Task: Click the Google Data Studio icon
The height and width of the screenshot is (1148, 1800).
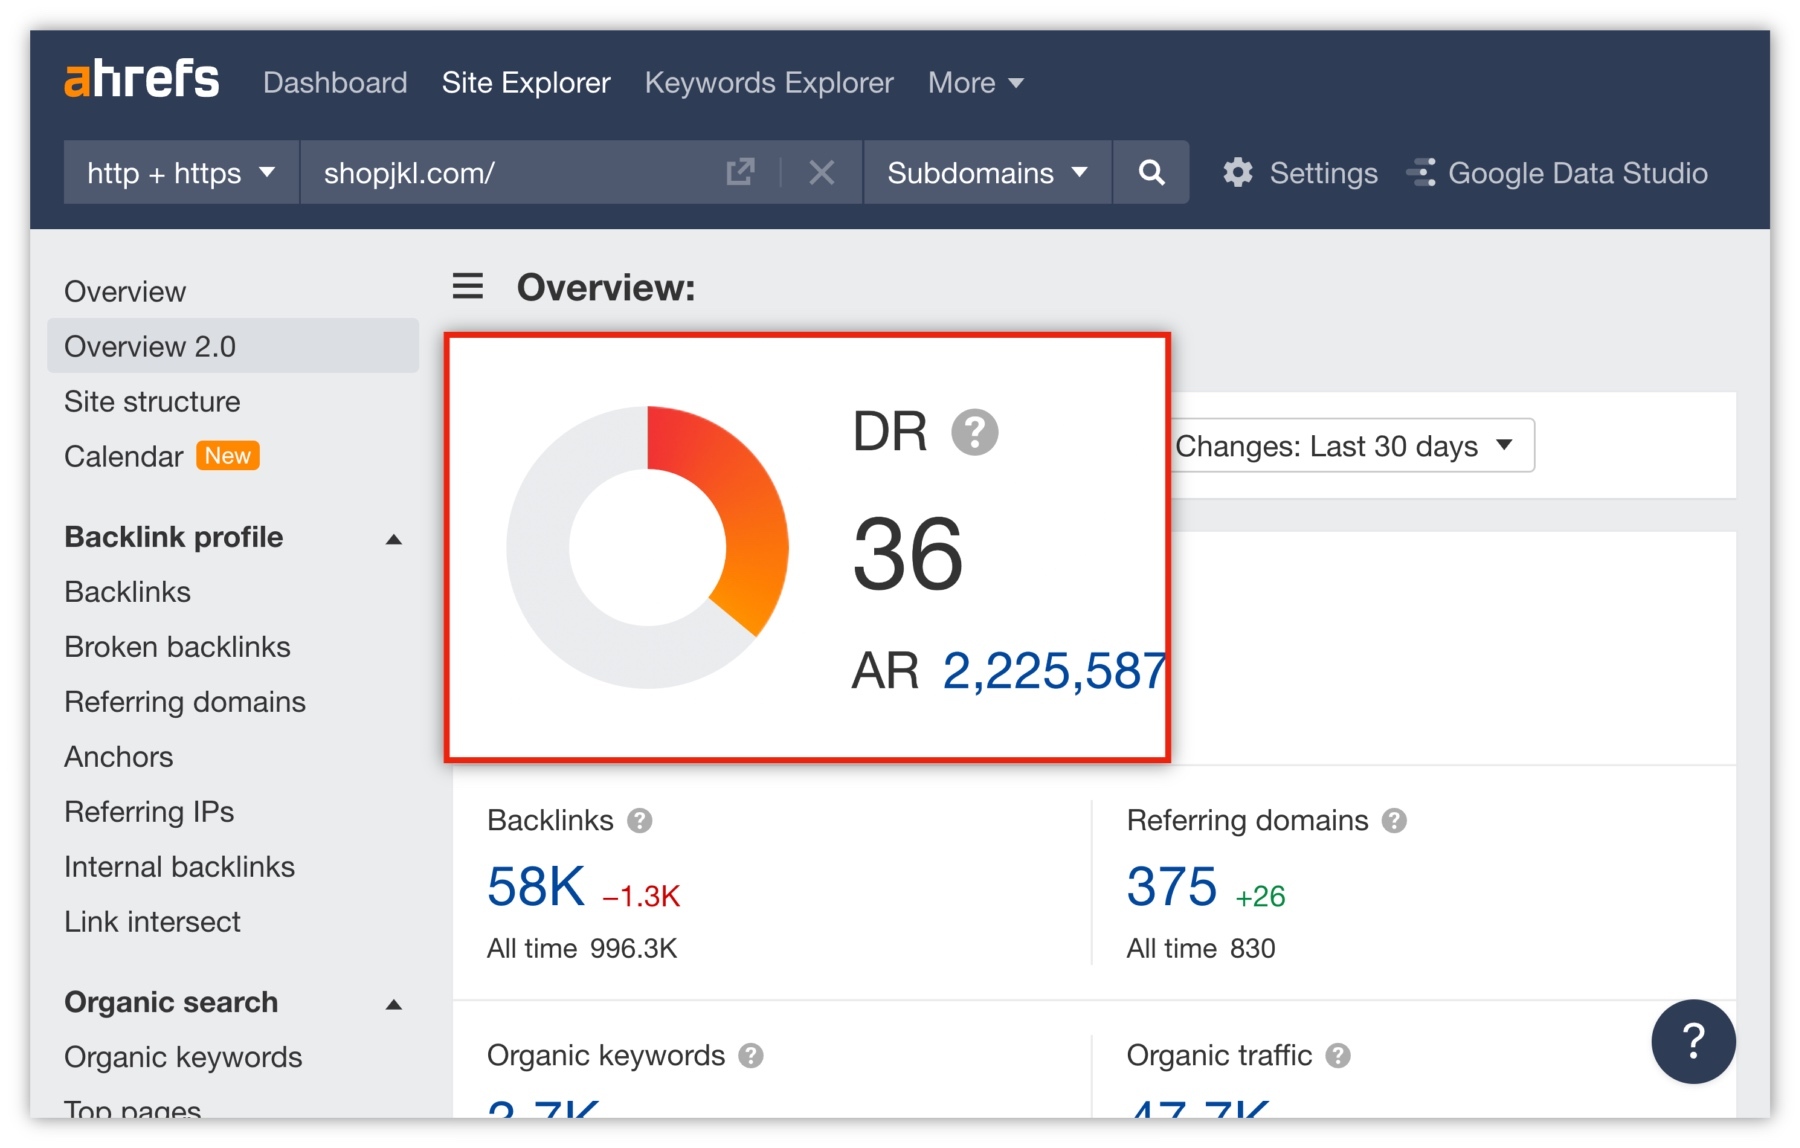Action: point(1421,173)
